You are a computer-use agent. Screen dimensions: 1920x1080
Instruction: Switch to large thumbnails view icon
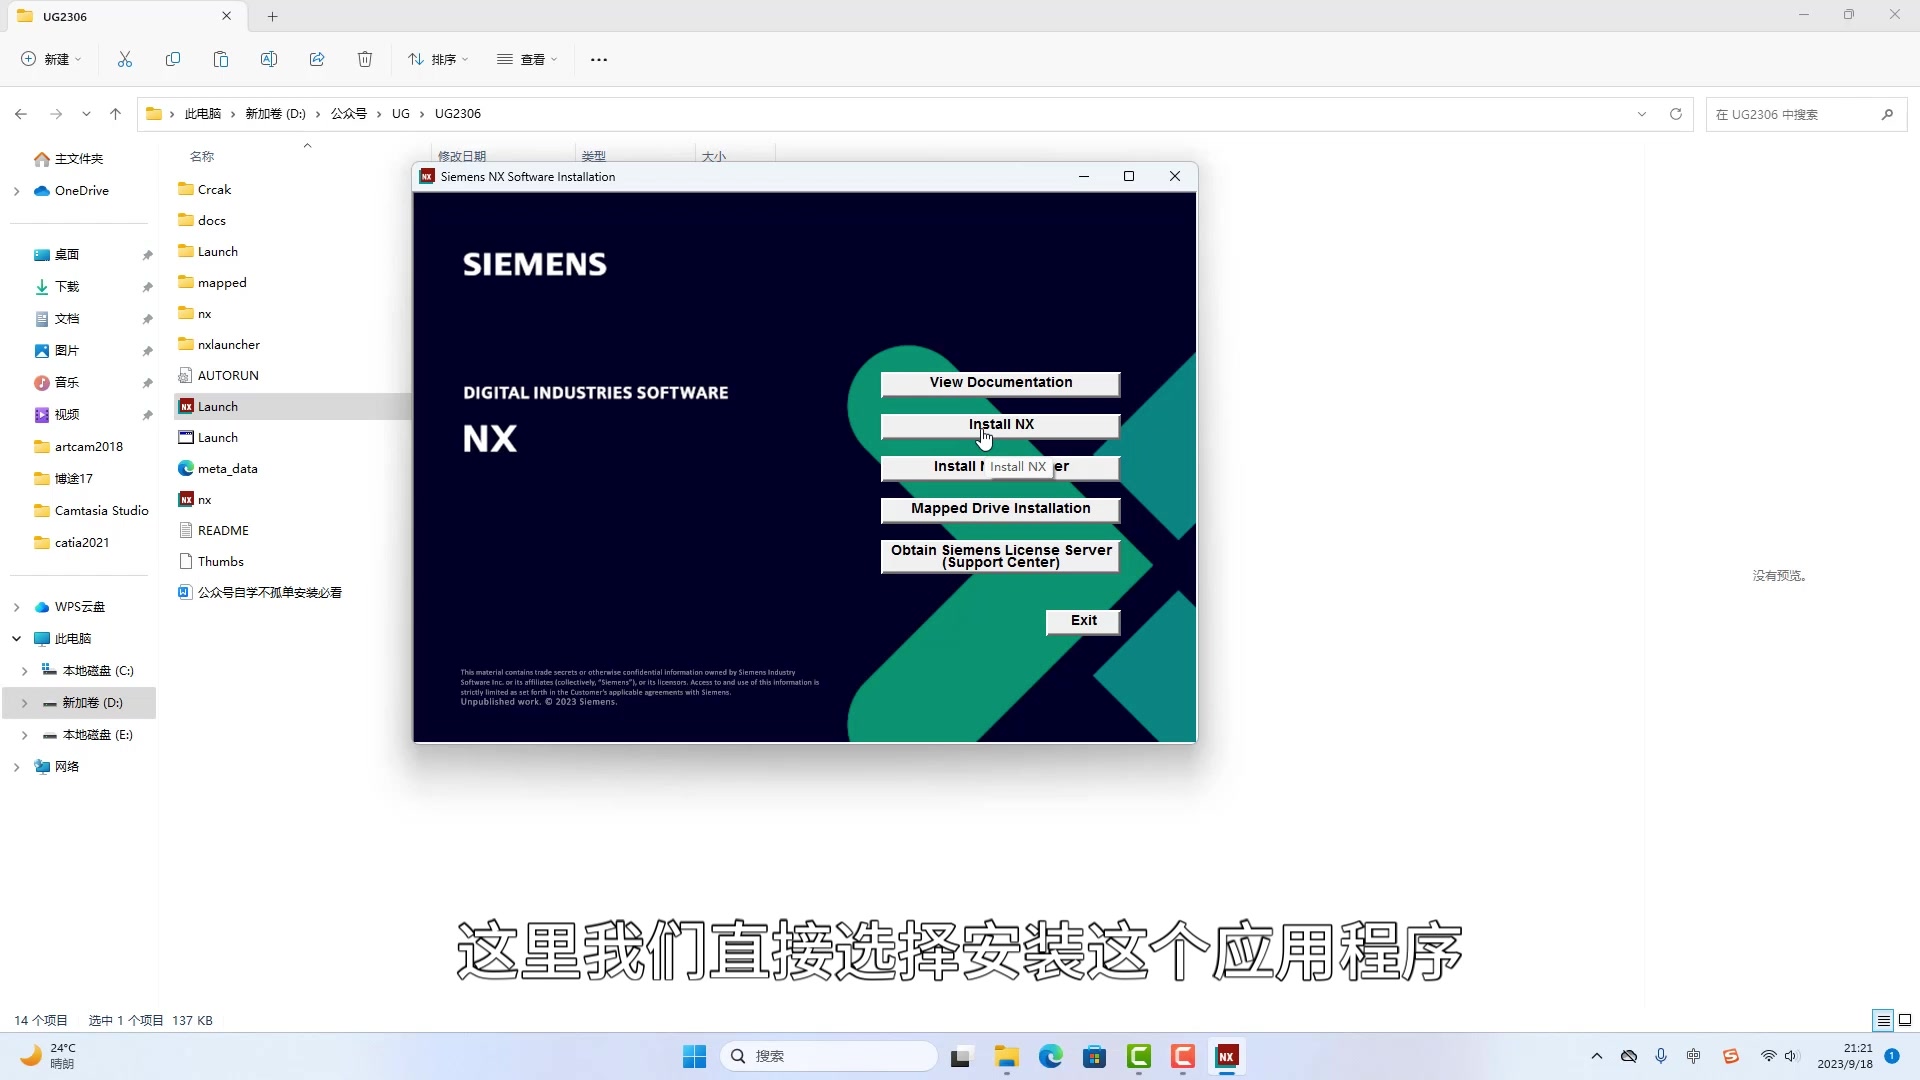(1905, 1020)
